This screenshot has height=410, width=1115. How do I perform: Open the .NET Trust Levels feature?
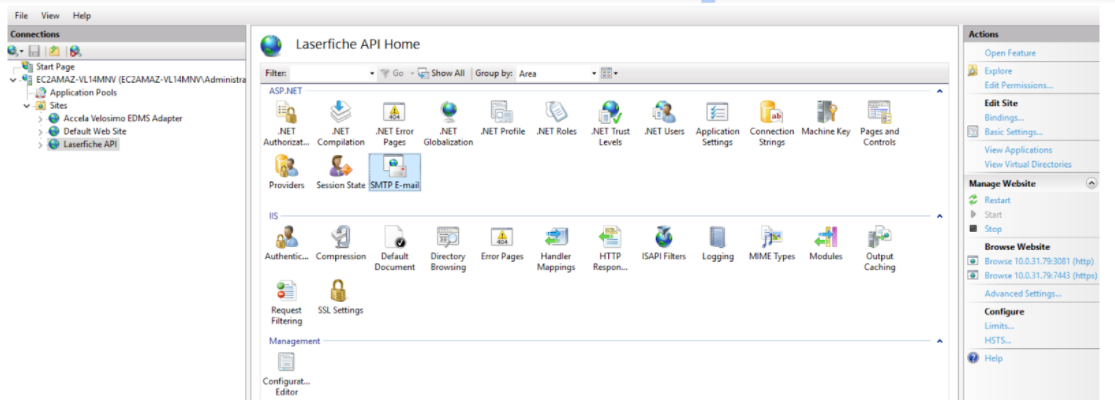pos(610,123)
